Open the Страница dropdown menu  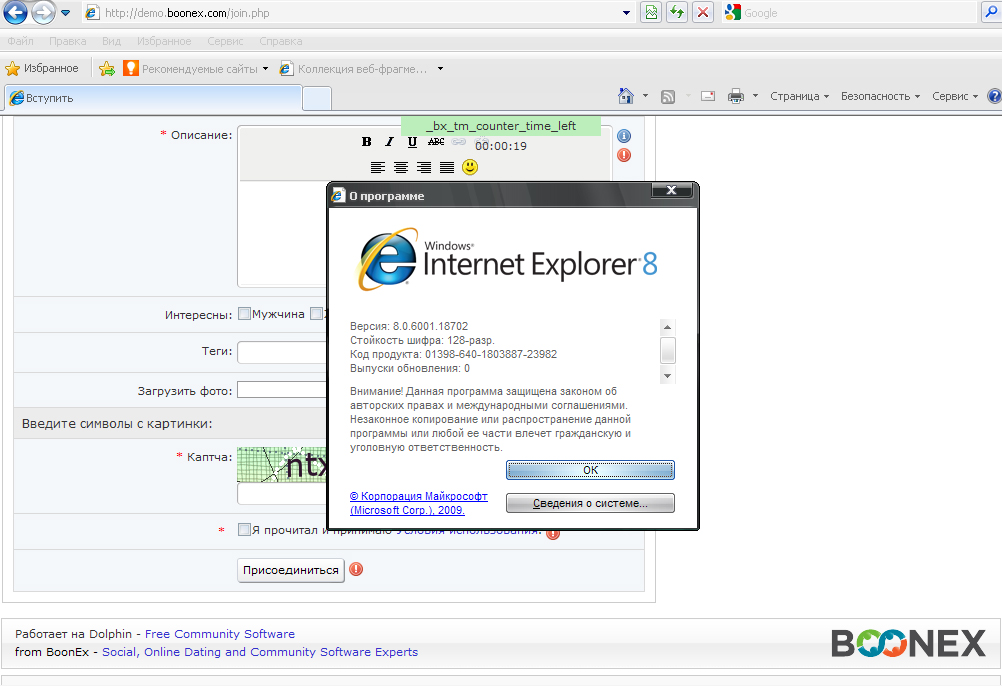coord(799,96)
